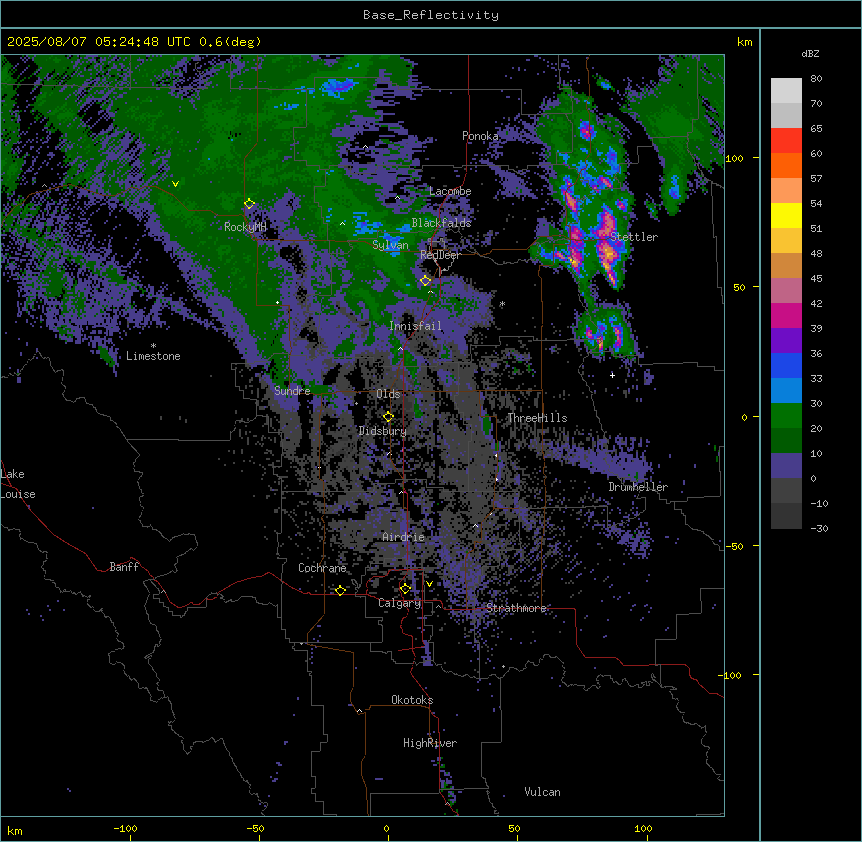Click the RockyMH label
862x842 pixels.
point(245,226)
